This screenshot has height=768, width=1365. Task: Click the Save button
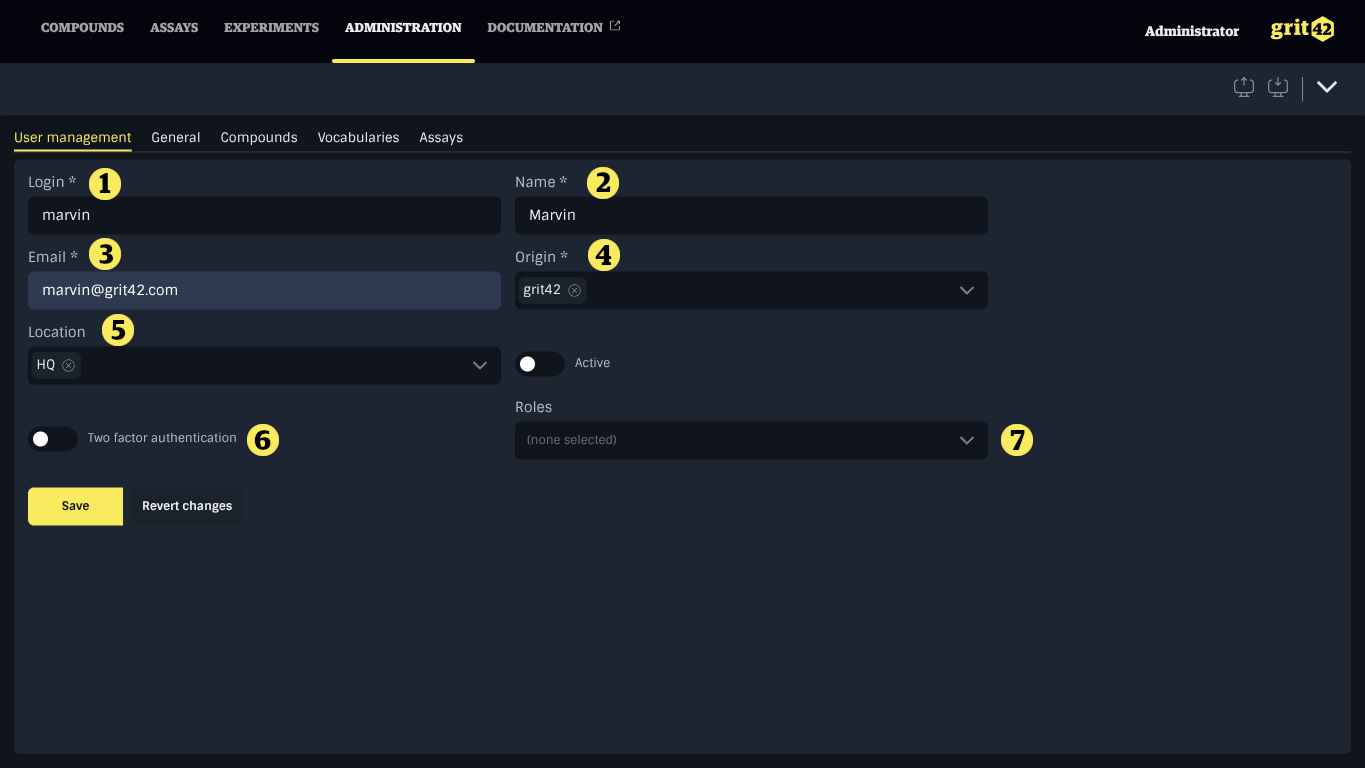click(75, 506)
